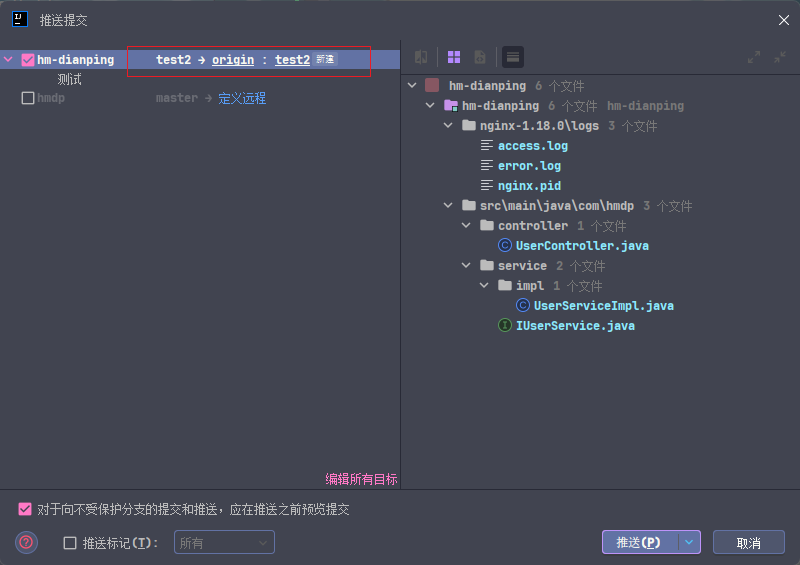Collapse the service folder node
The height and width of the screenshot is (565, 800).
467,266
